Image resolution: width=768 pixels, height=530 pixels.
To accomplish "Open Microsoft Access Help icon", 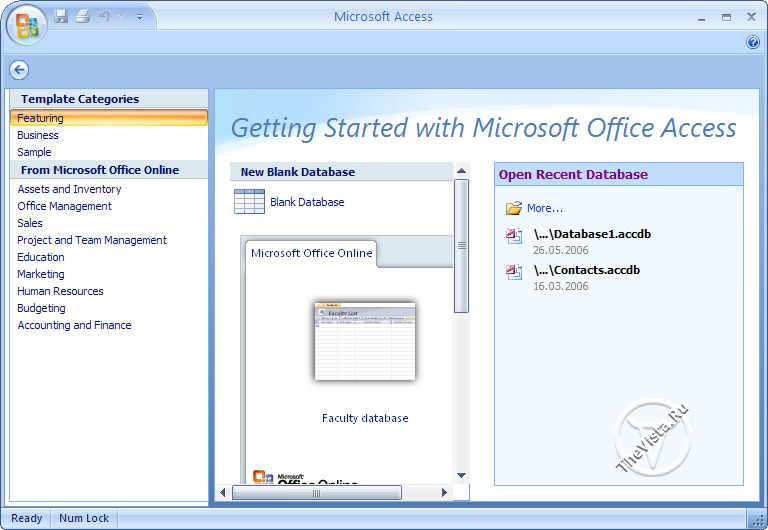I will point(753,42).
